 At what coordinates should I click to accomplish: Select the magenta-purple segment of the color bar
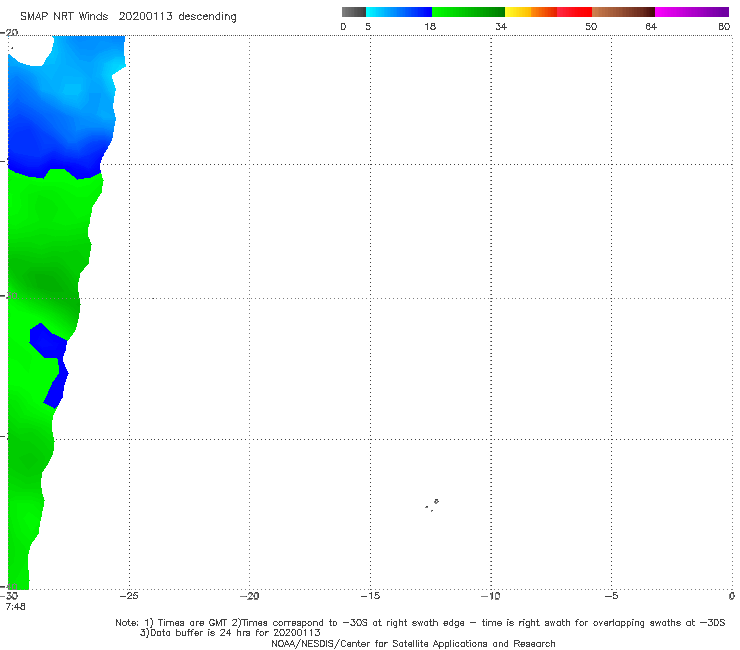point(691,12)
